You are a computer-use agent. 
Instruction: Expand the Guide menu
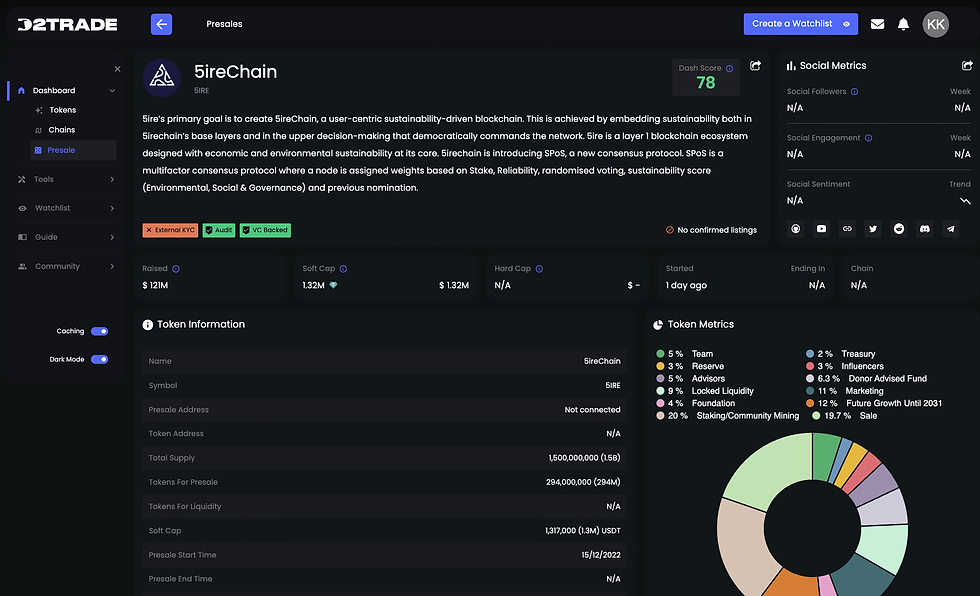(66, 237)
